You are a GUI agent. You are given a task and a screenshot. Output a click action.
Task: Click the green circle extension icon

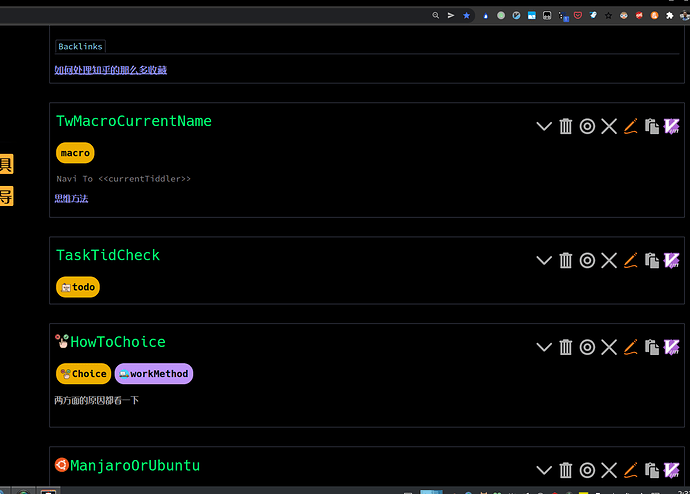501,15
